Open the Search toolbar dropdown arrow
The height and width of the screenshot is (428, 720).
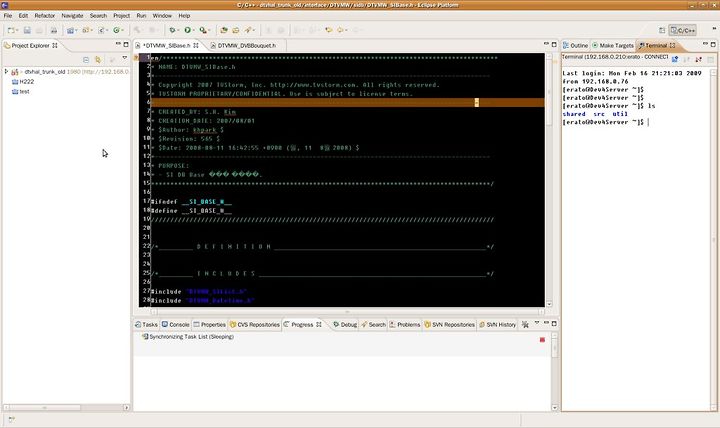point(254,30)
